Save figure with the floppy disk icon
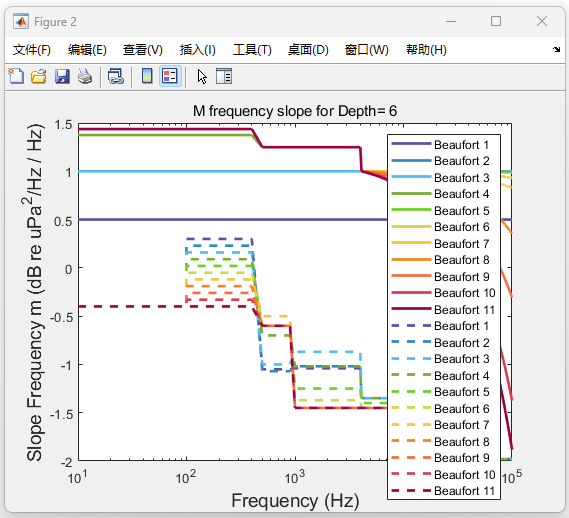 pos(62,77)
